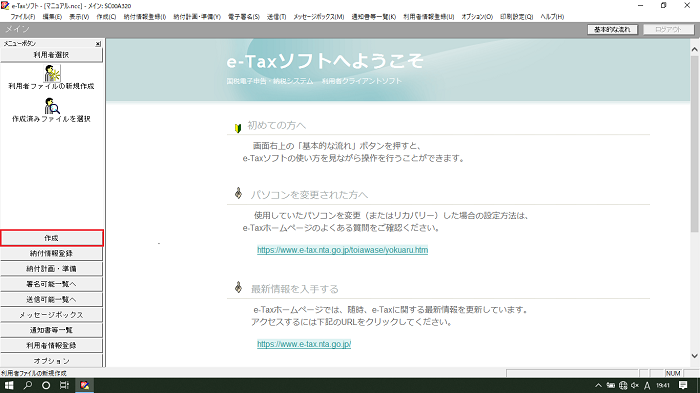Click the battery tray icon
The height and width of the screenshot is (393, 700).
[611, 385]
